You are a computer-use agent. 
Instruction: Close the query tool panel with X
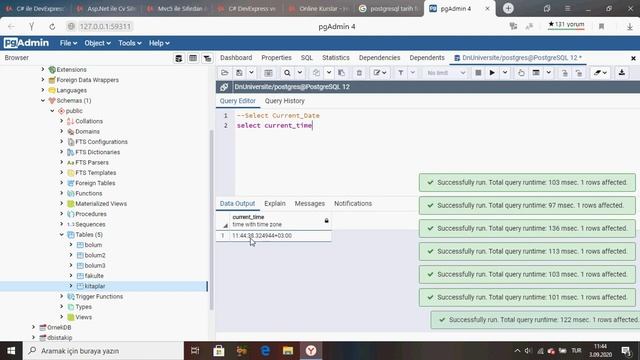coord(633,58)
